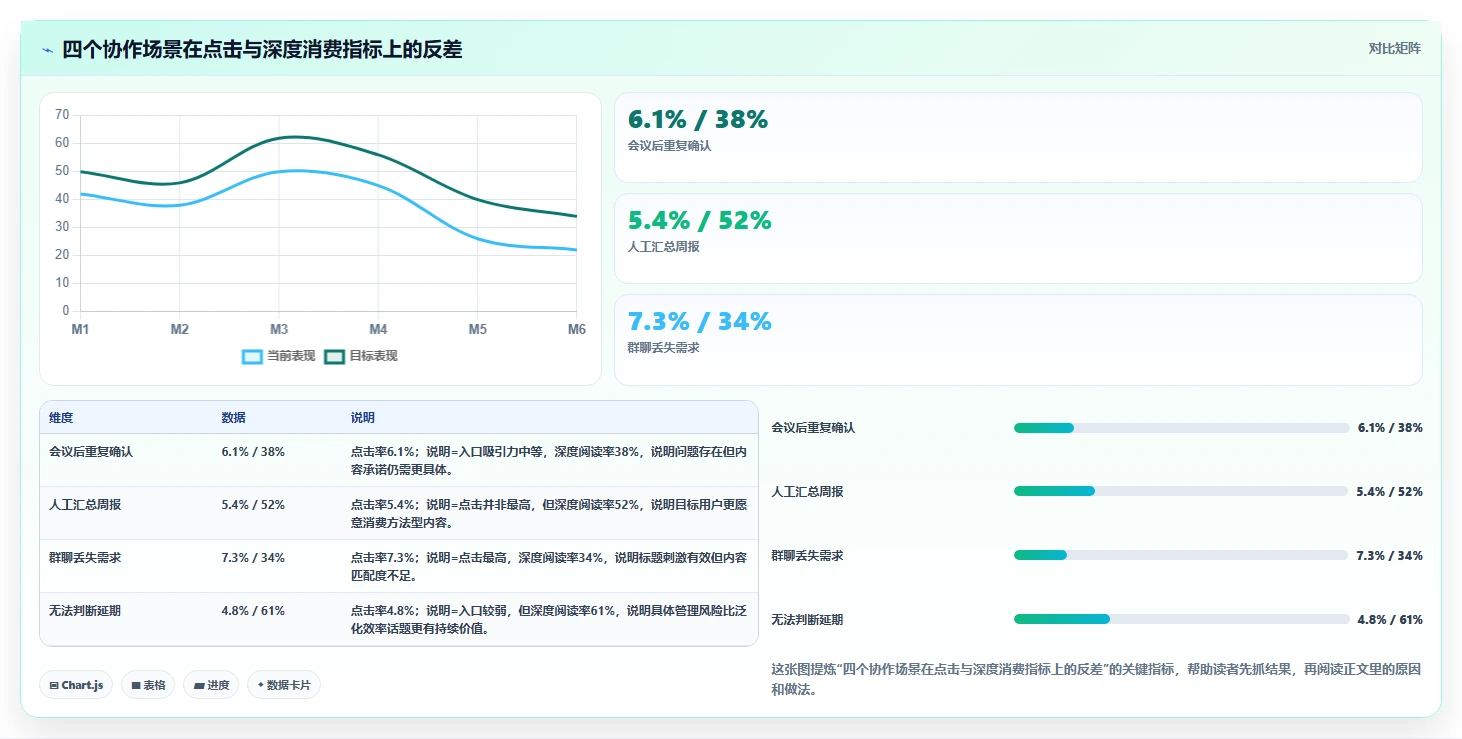
Task: Select table cell 群聊丢失需求
Action: pyautogui.click(x=85, y=558)
